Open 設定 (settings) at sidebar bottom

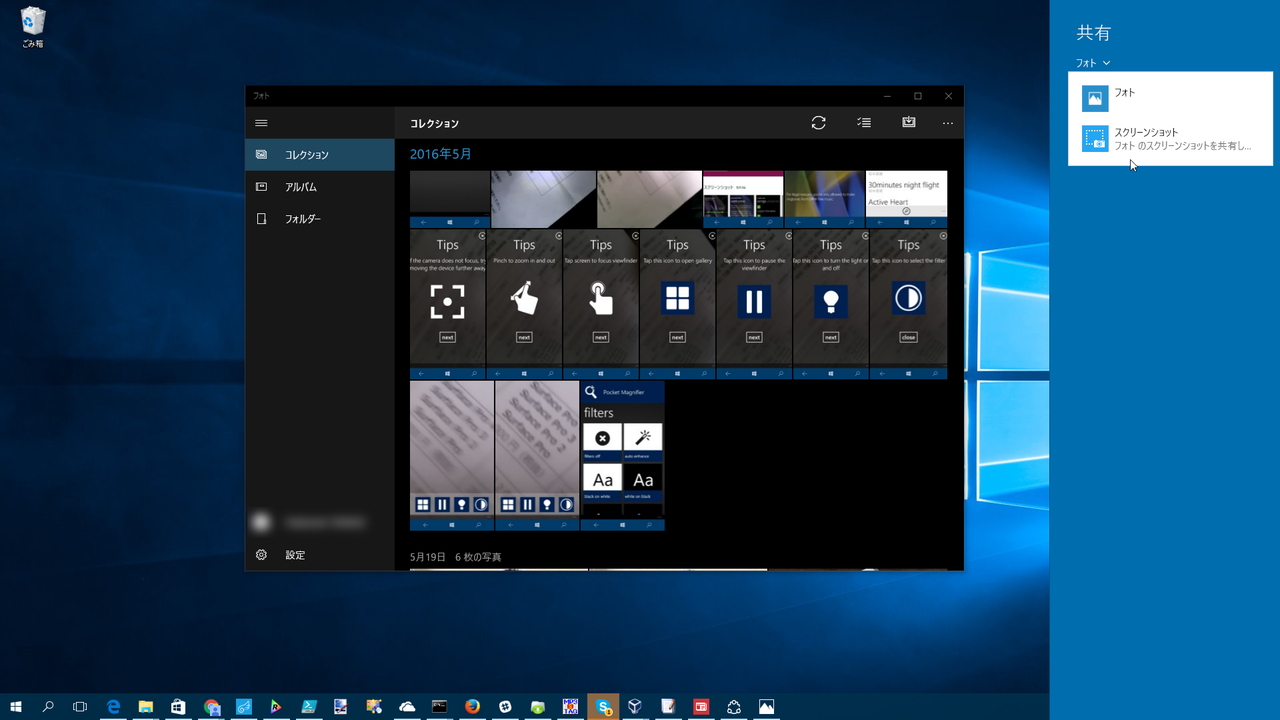point(294,555)
